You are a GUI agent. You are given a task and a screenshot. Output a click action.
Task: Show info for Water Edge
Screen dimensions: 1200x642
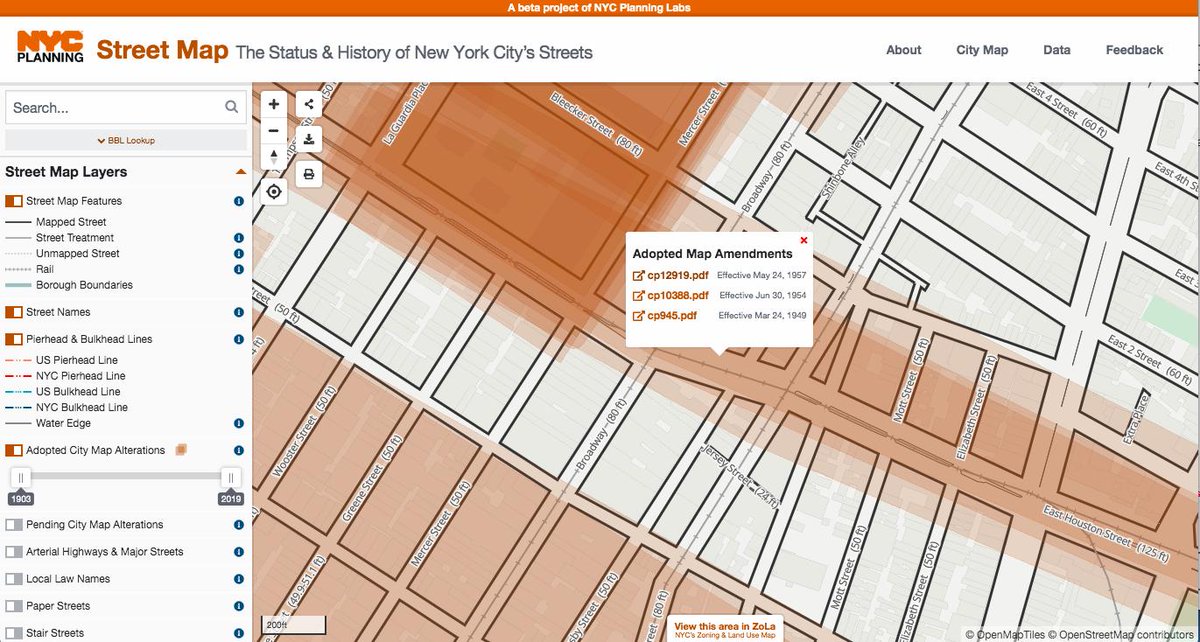pyautogui.click(x=239, y=424)
